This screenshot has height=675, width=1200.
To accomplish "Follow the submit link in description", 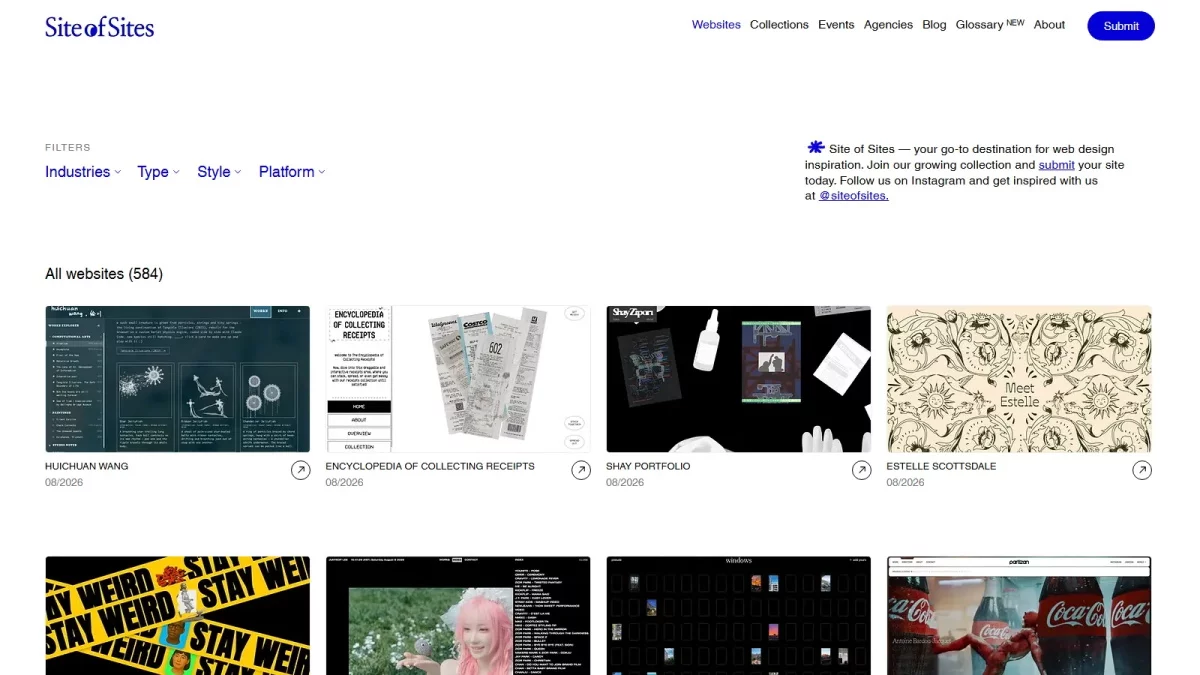I will click(x=1057, y=165).
